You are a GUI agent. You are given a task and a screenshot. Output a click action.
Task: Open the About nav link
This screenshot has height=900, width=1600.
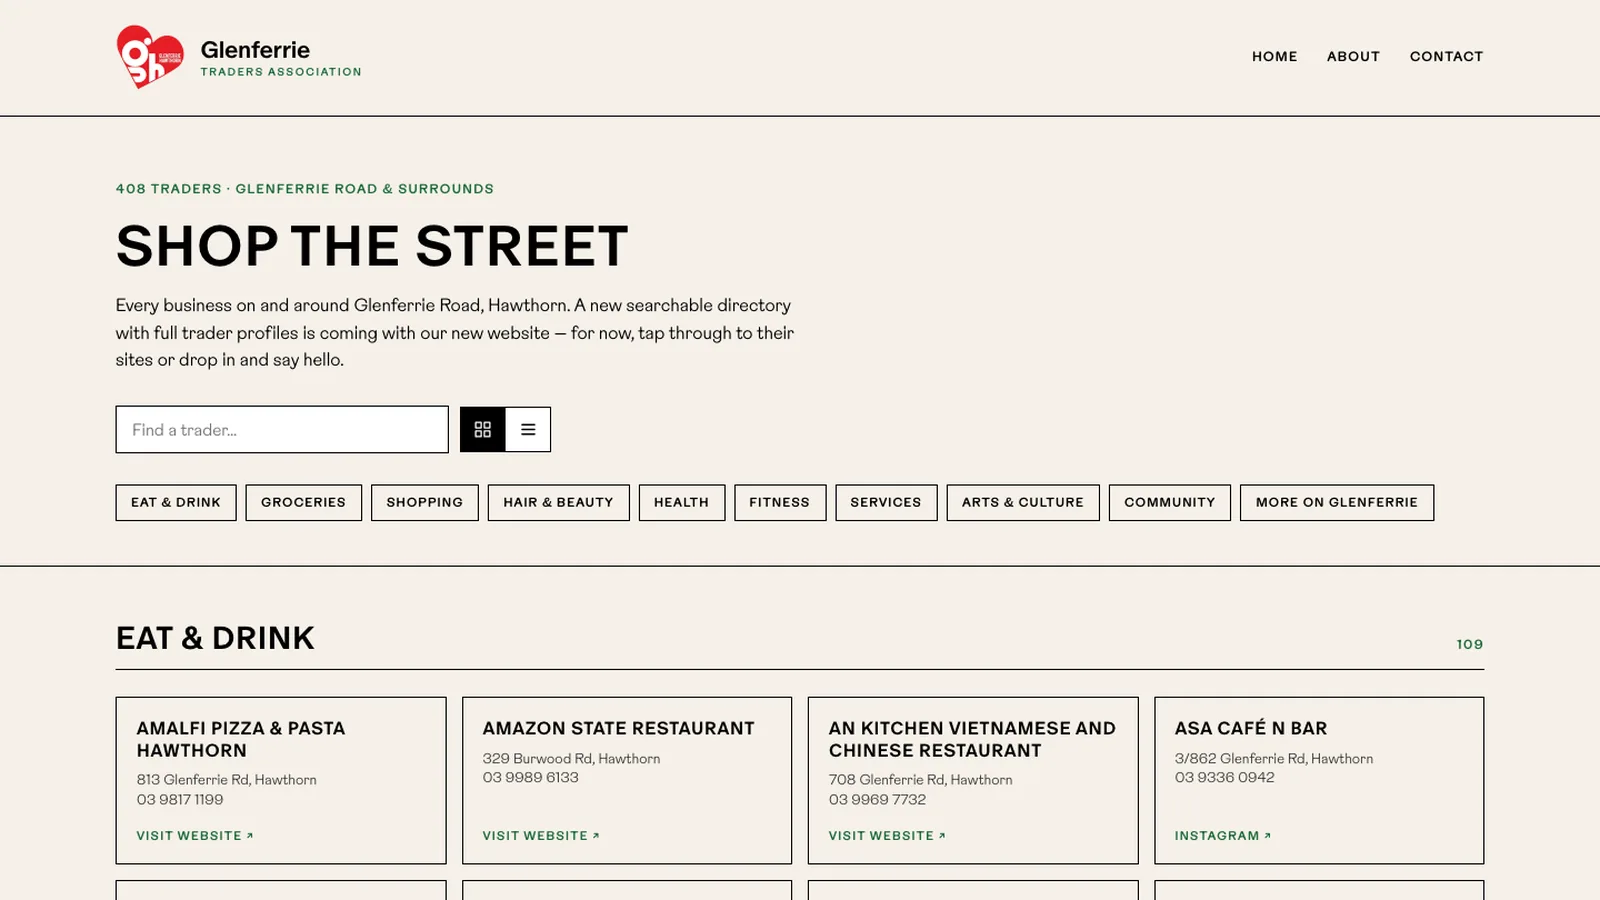(1353, 57)
